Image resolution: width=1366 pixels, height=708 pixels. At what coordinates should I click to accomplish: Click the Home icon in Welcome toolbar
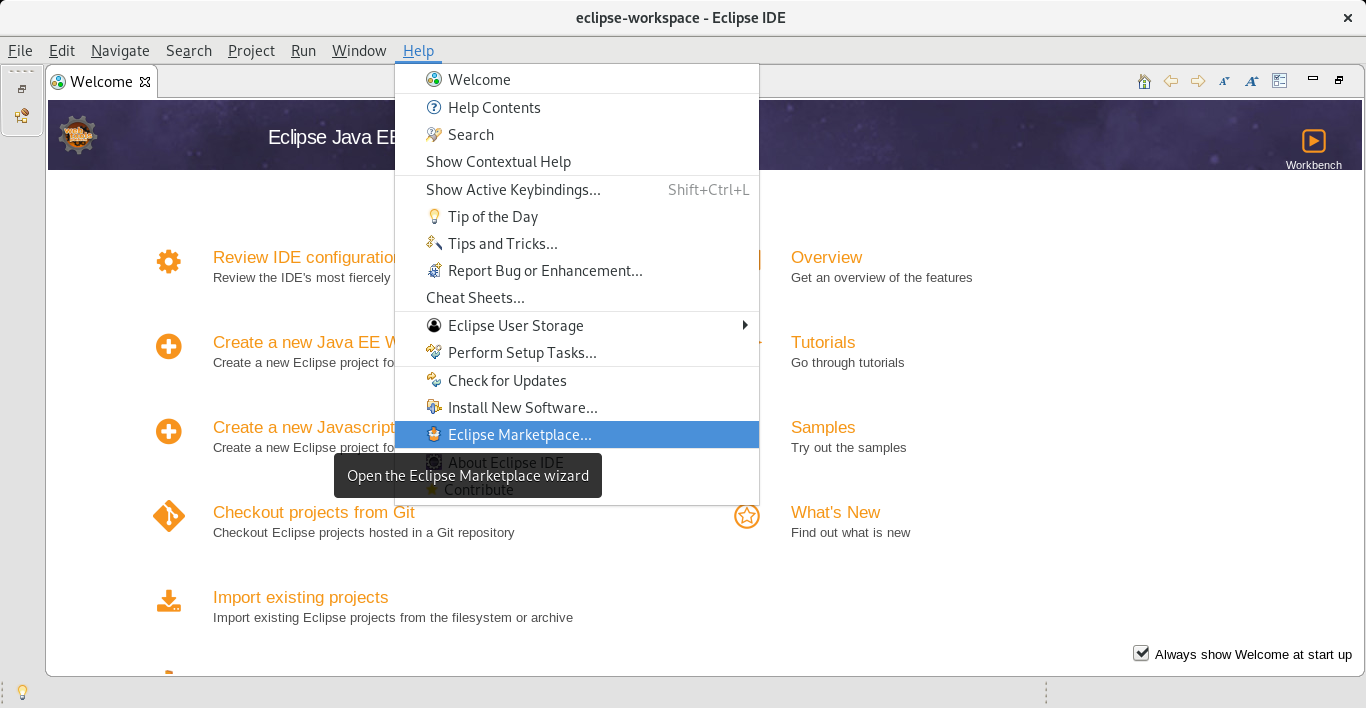1144,81
